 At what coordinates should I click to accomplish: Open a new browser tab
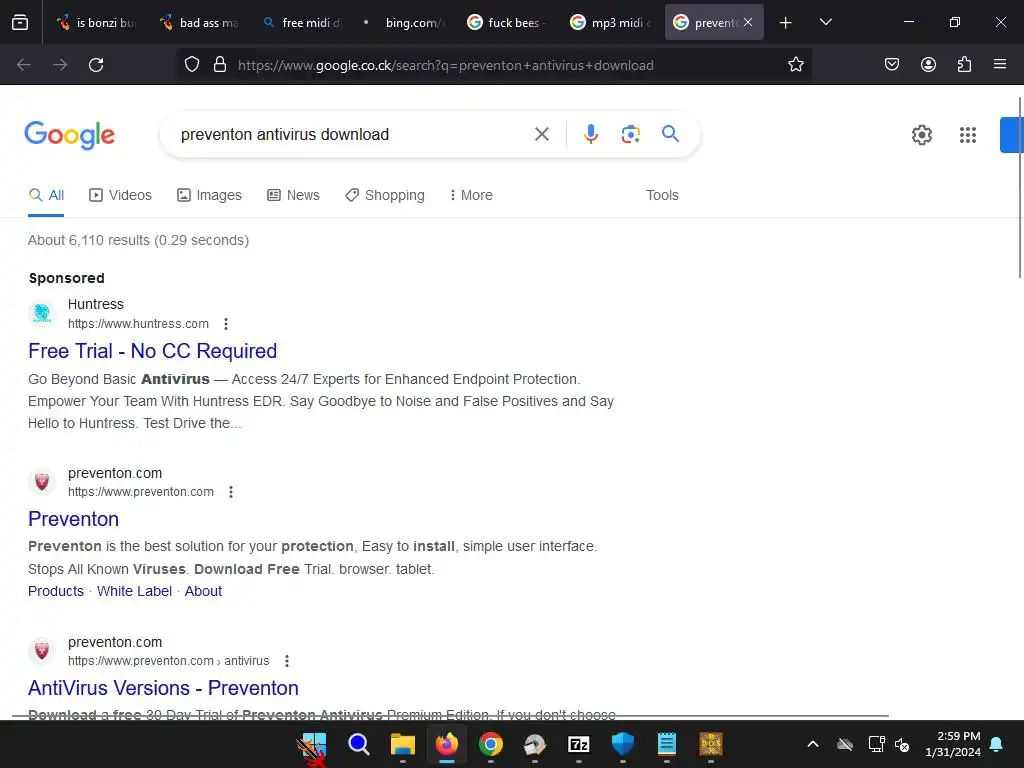[x=786, y=23]
